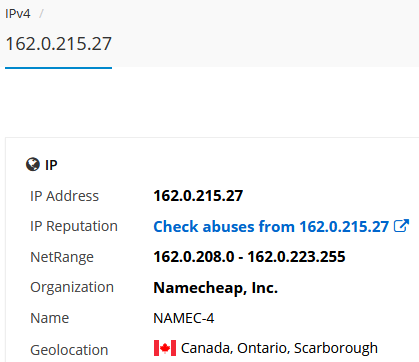Select the 162.0.215.27 page title tab

pyautogui.click(x=59, y=44)
